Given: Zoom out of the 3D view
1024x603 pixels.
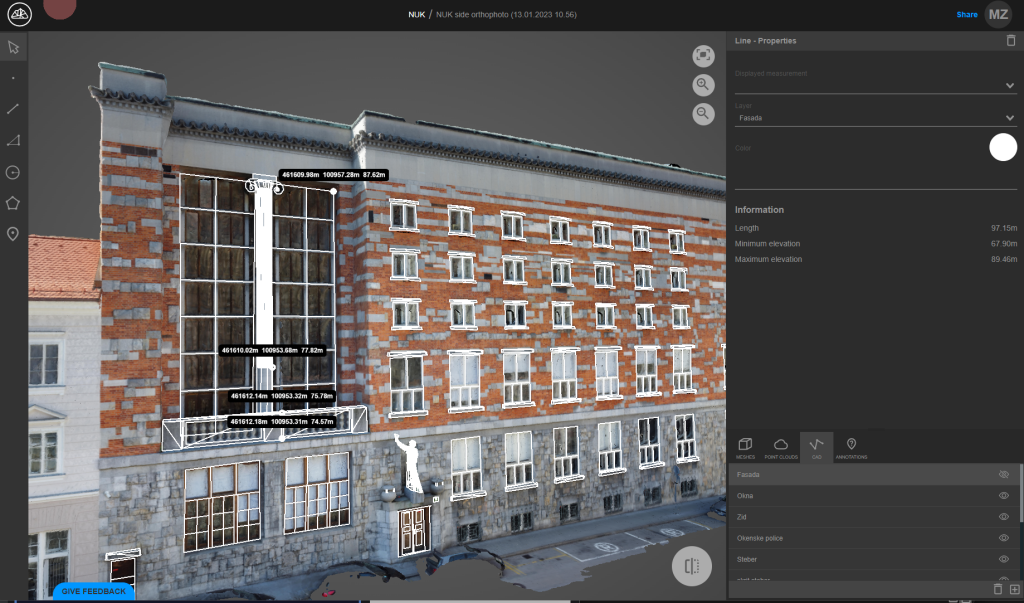Looking at the screenshot, I should (x=704, y=113).
